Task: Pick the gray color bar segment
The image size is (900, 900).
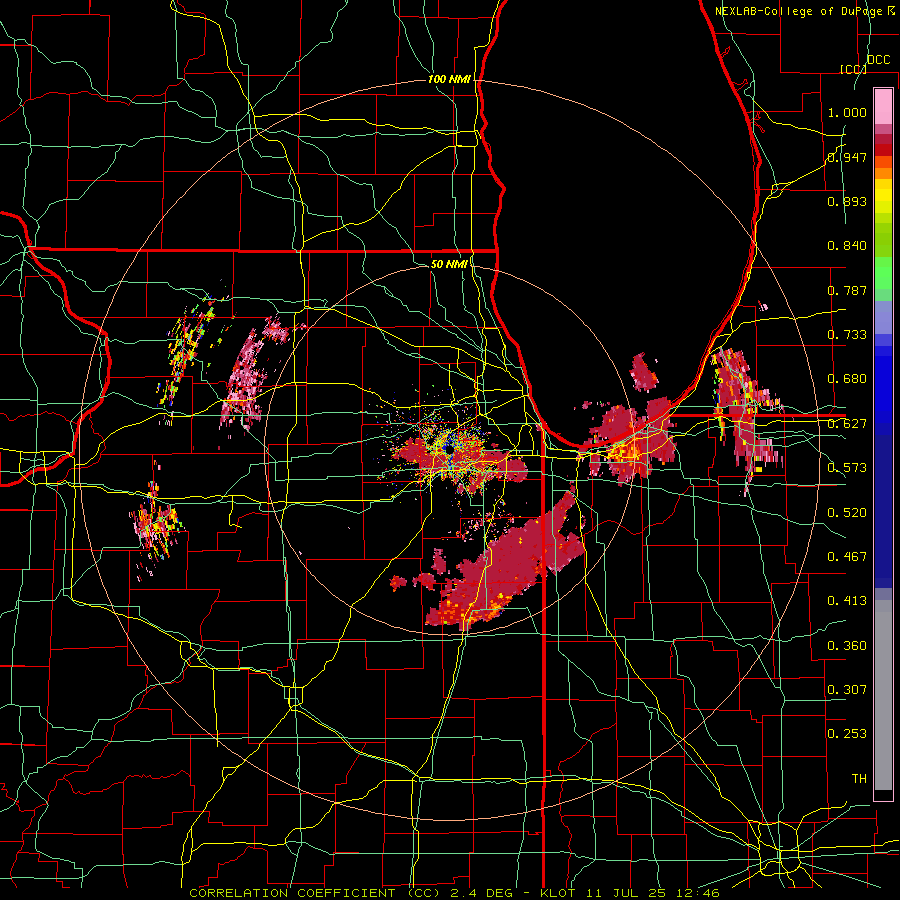Action: (x=883, y=695)
